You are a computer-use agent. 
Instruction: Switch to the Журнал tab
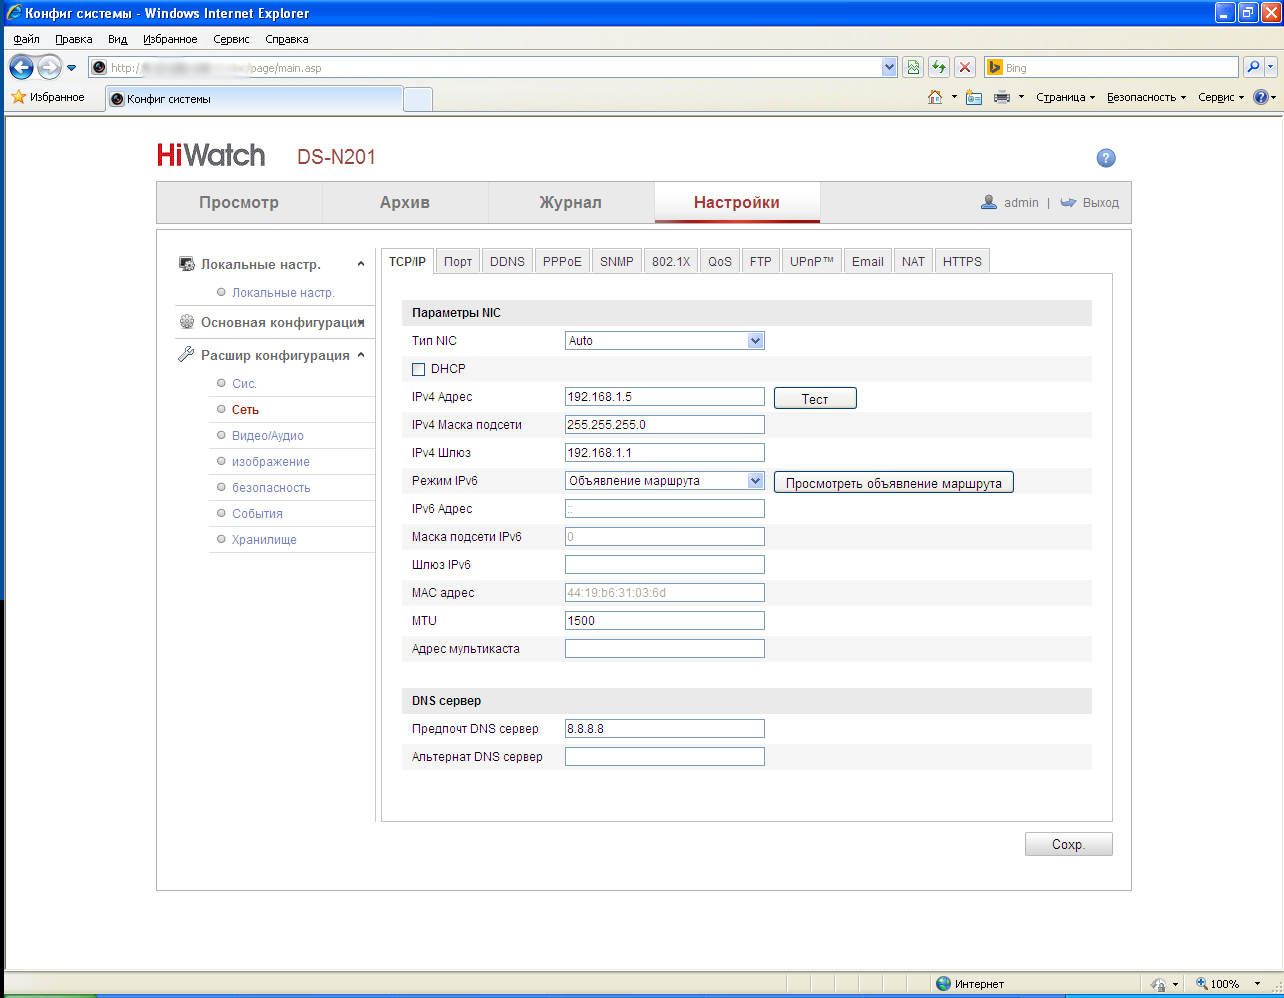(x=571, y=202)
